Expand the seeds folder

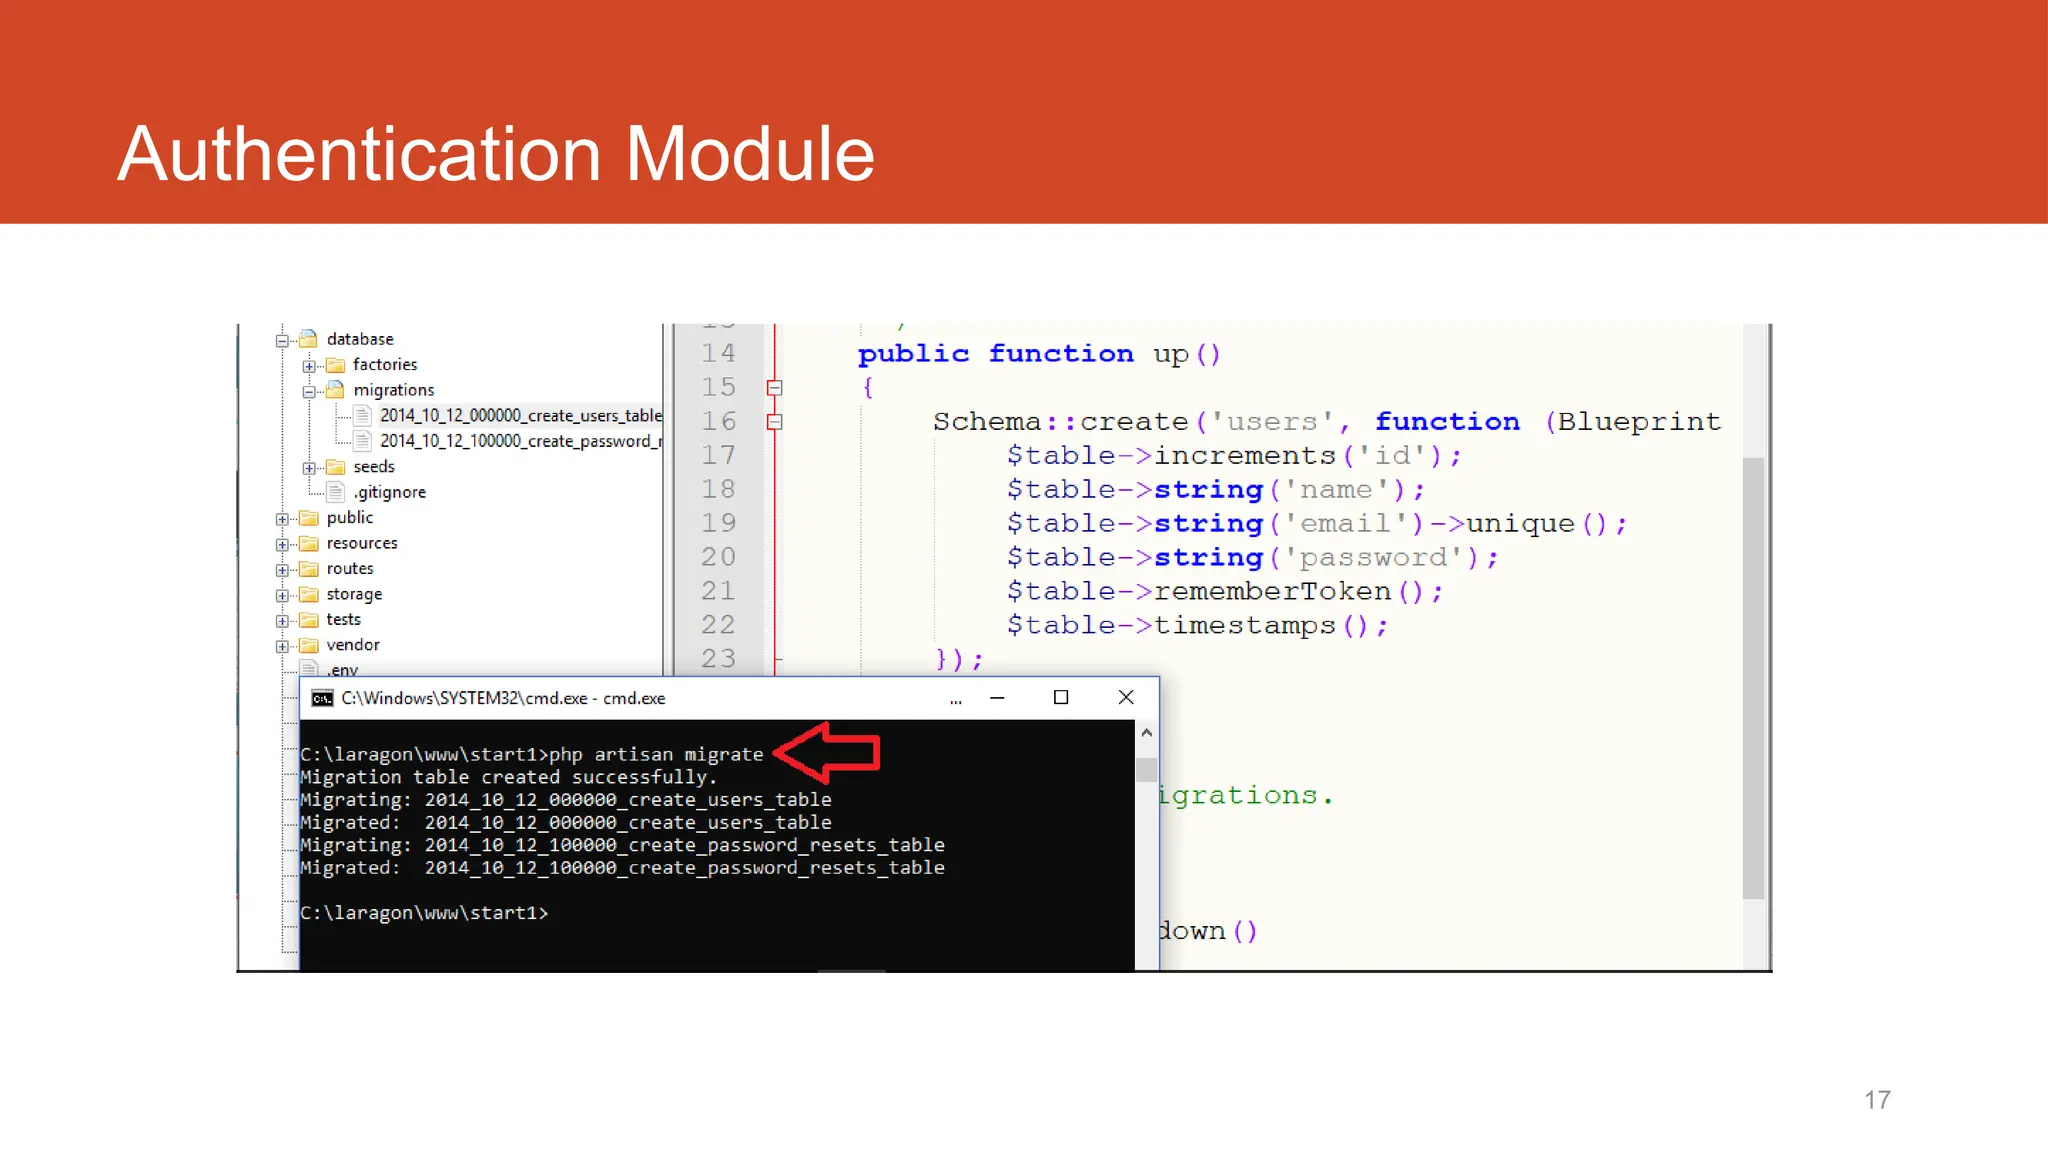click(309, 468)
